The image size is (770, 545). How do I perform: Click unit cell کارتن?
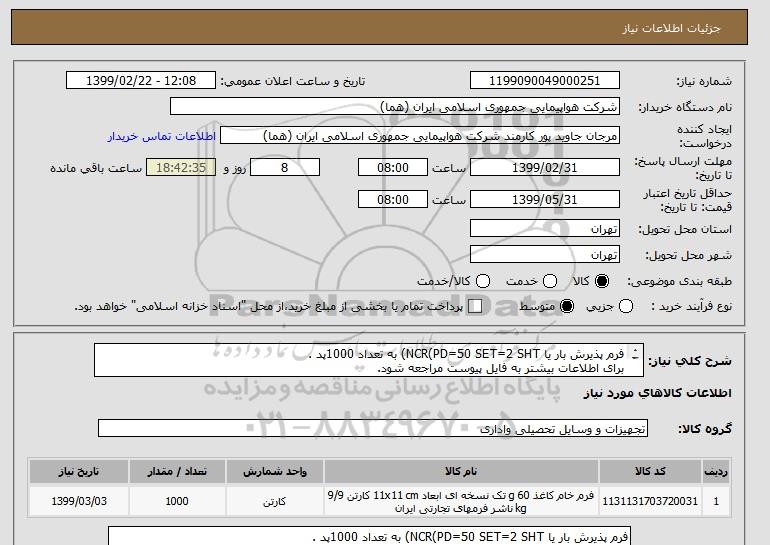(x=275, y=501)
